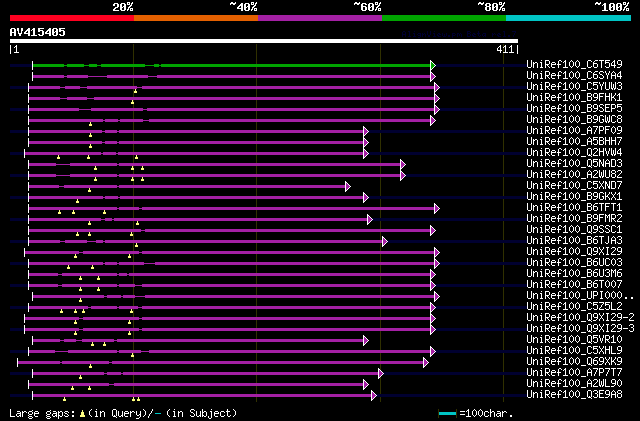Click the UniRef100_Q5NAD3 label

[x=574, y=164]
